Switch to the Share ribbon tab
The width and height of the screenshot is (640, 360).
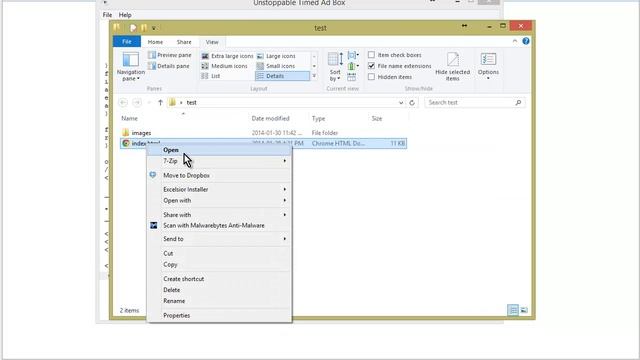[x=184, y=42]
